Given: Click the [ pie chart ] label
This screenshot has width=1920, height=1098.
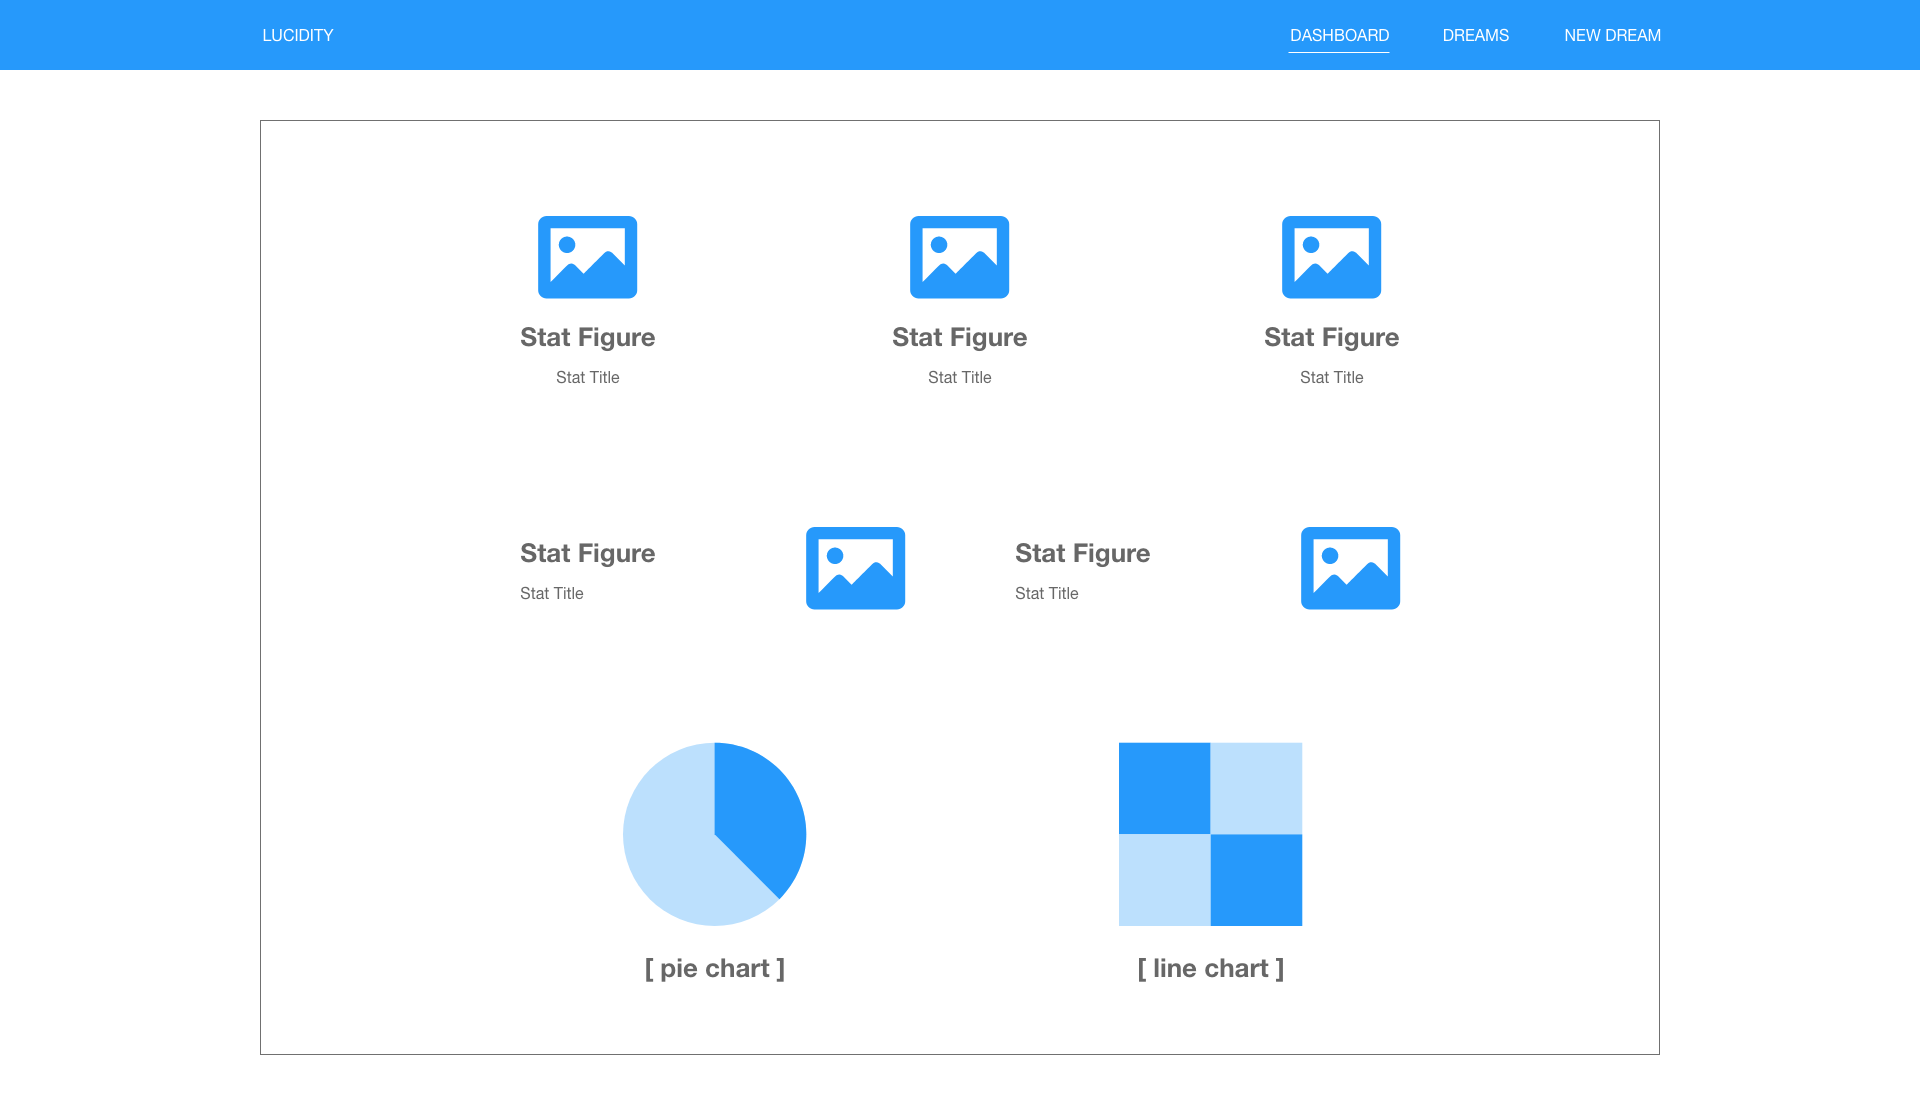Looking at the screenshot, I should (714, 968).
